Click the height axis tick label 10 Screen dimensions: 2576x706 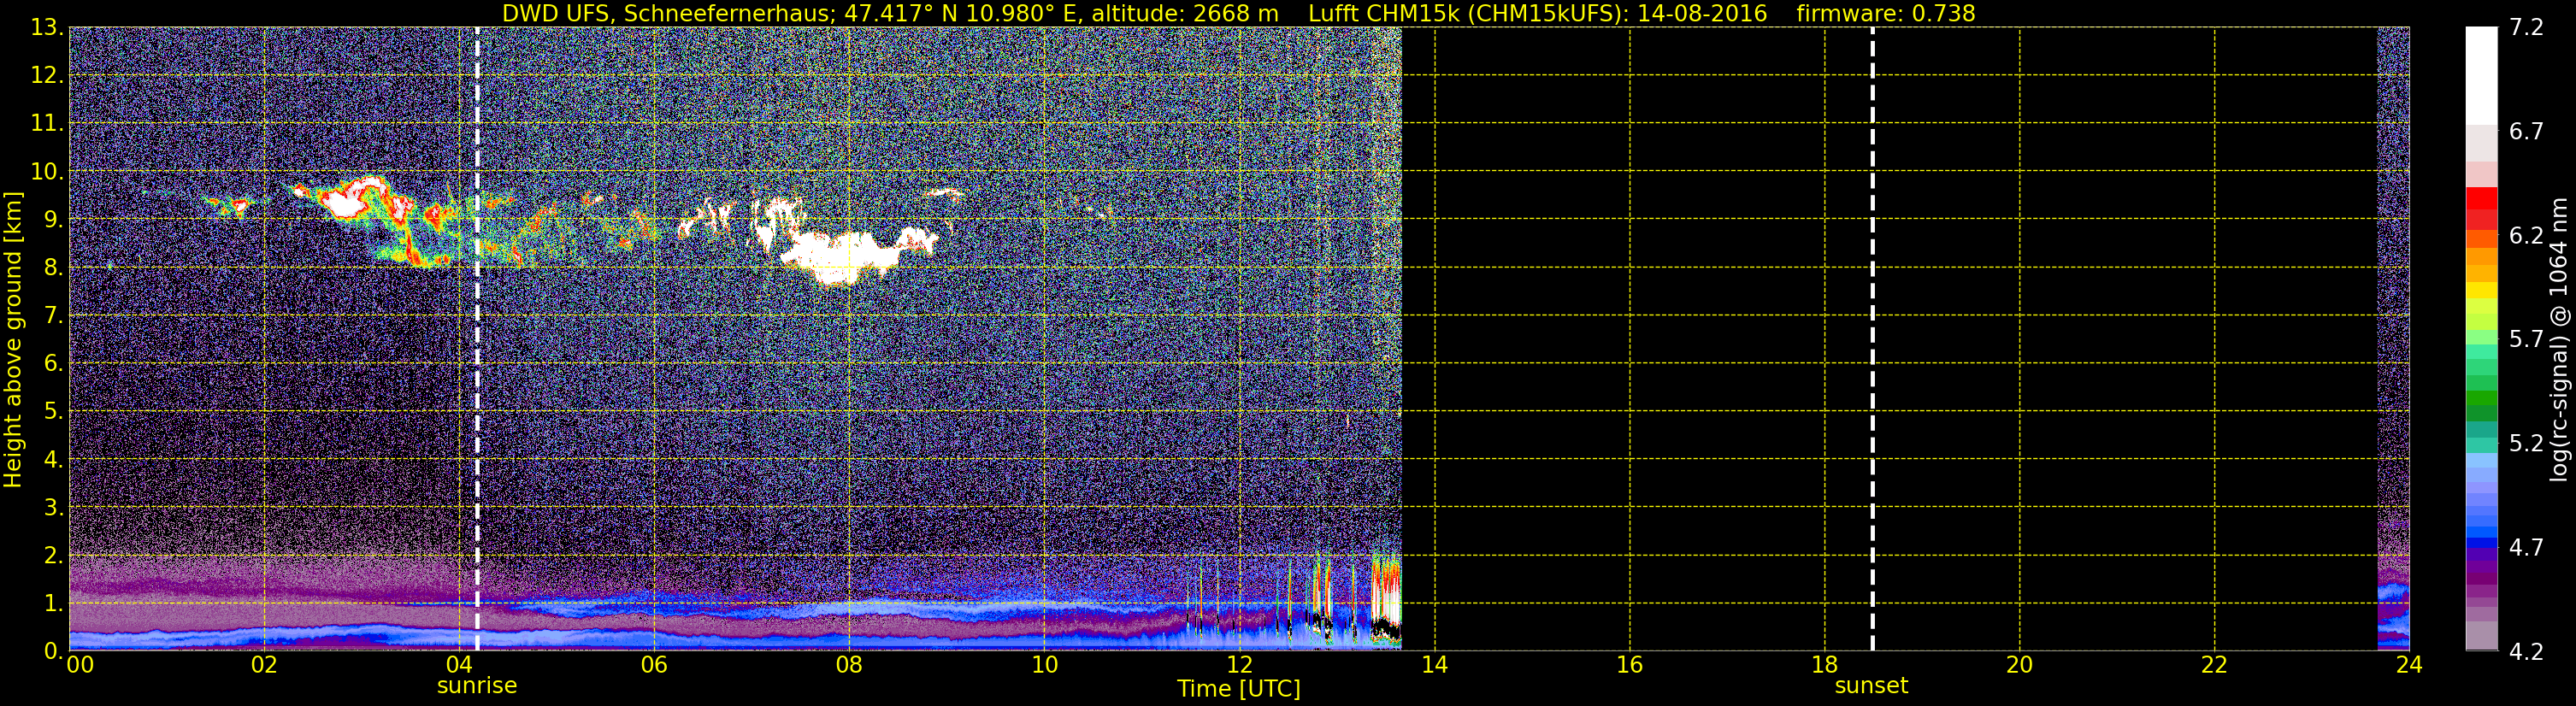pyautogui.click(x=46, y=171)
